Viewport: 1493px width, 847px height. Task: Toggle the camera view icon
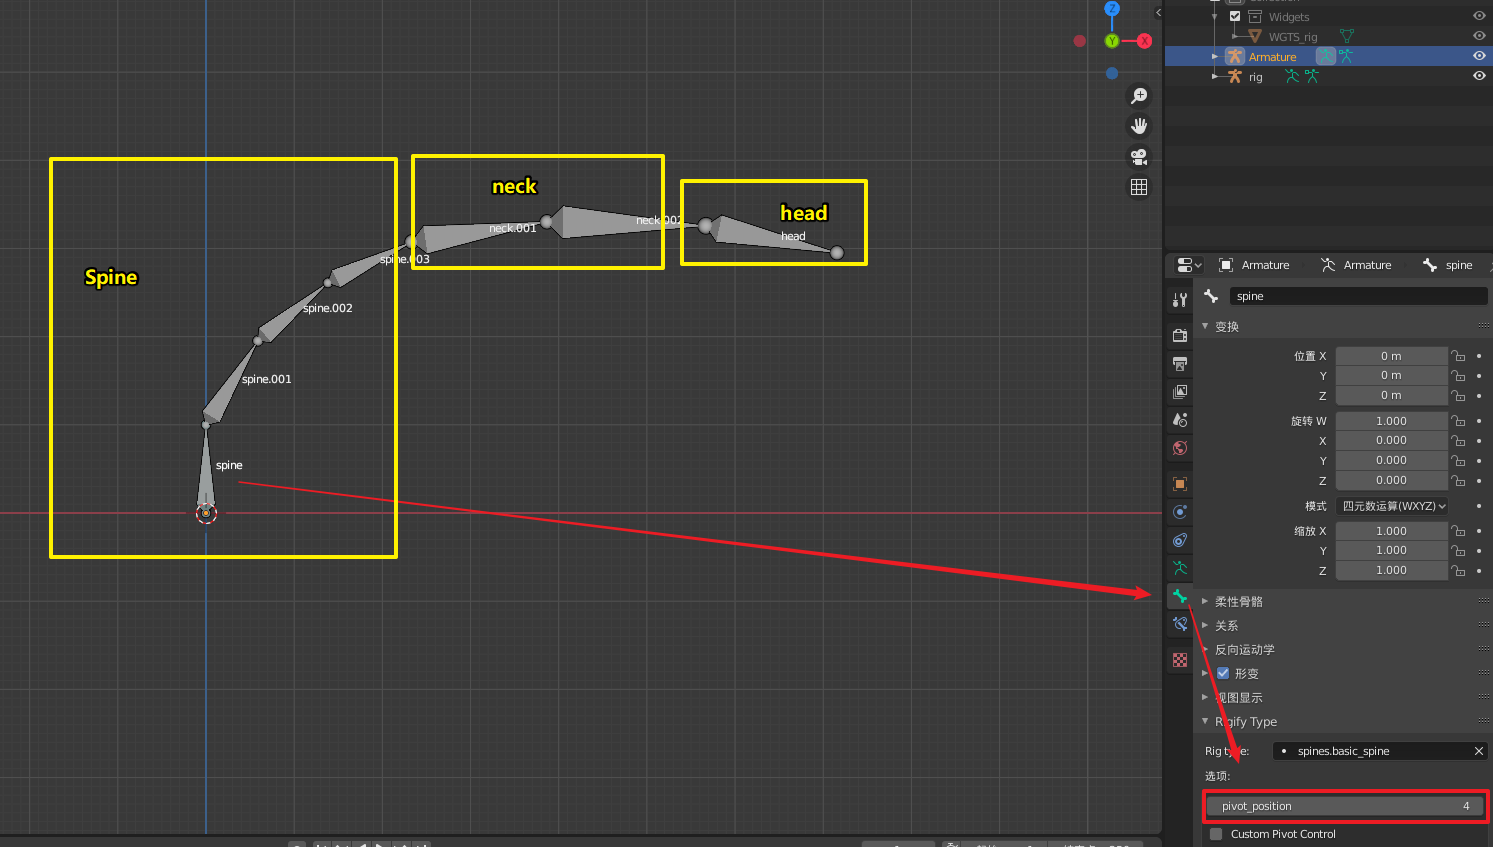[1139, 156]
